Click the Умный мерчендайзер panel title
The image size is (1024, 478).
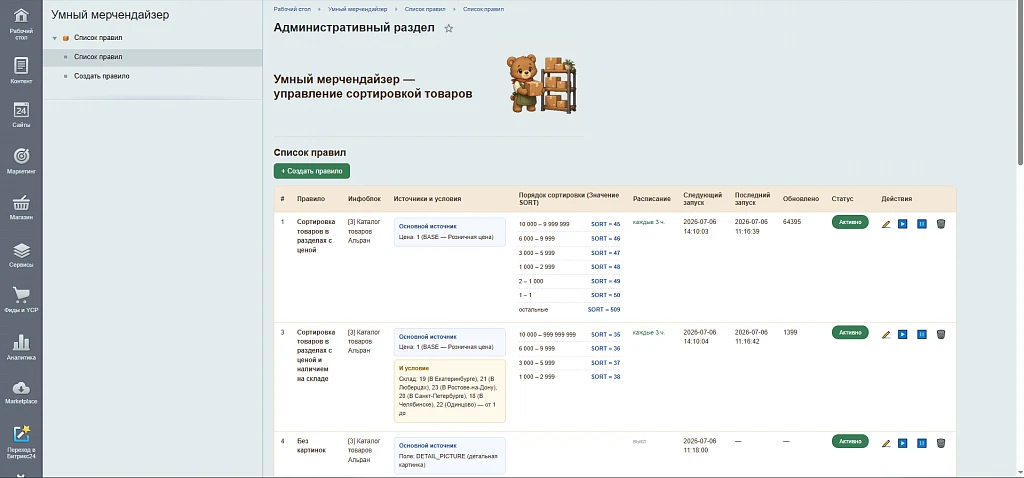click(110, 15)
